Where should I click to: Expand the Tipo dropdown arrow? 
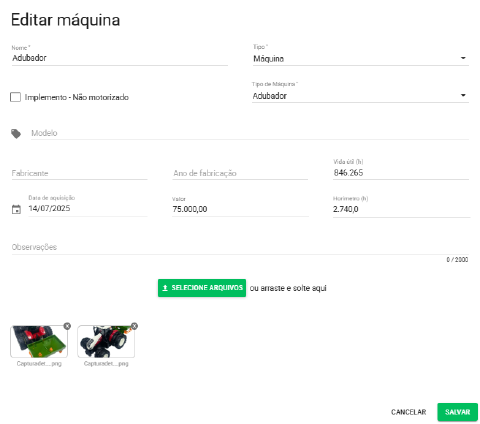pyautogui.click(x=463, y=58)
